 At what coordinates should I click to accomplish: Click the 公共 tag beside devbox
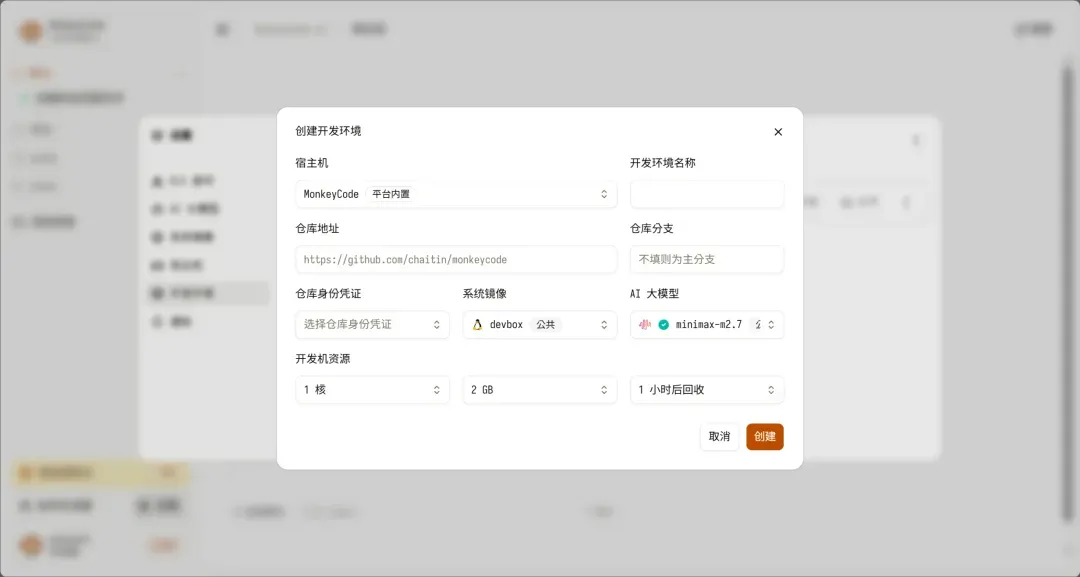(546, 324)
